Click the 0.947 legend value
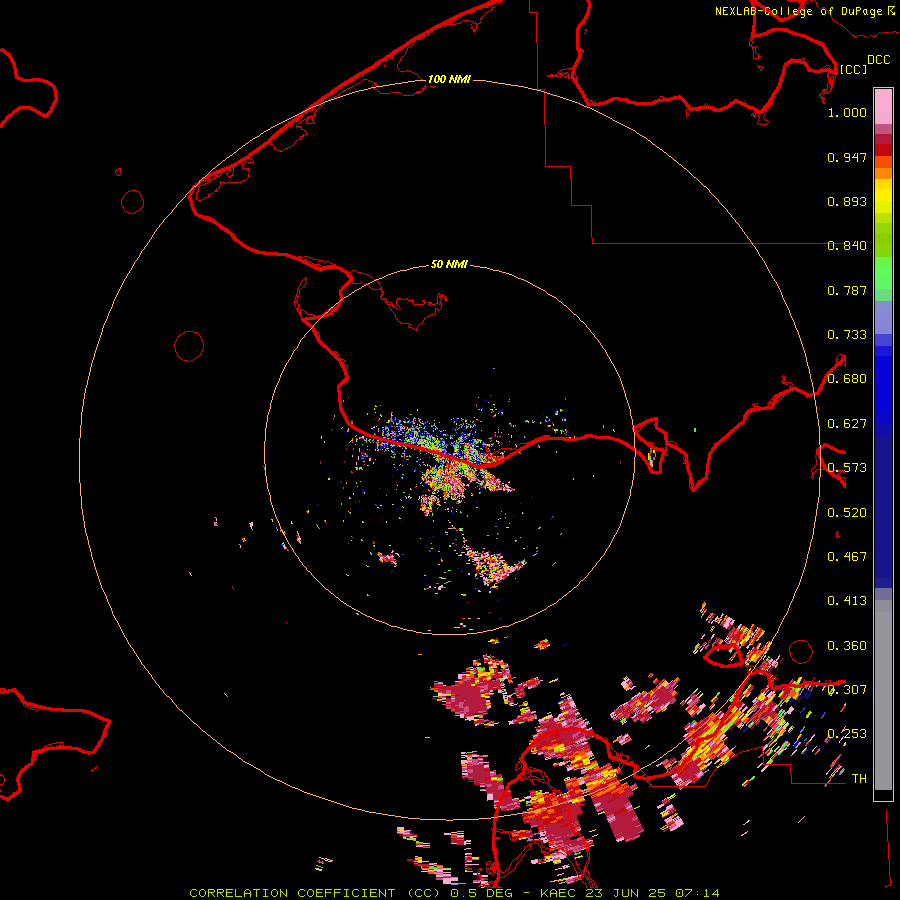This screenshot has height=900, width=900. (x=847, y=157)
